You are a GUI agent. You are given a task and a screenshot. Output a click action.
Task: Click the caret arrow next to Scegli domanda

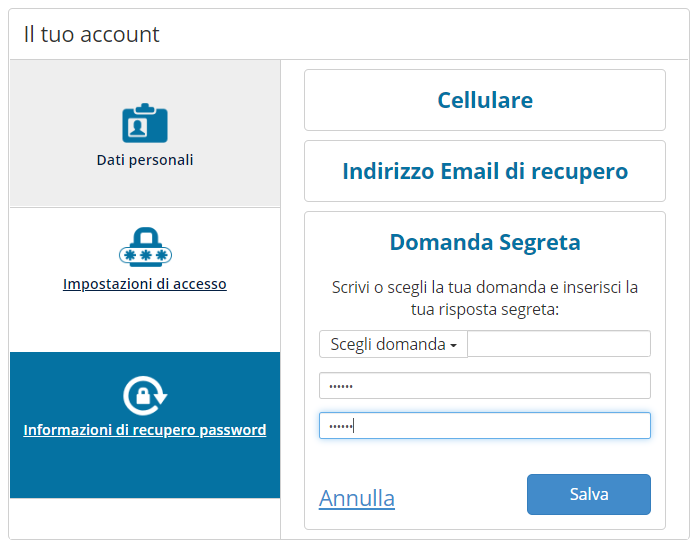453,345
